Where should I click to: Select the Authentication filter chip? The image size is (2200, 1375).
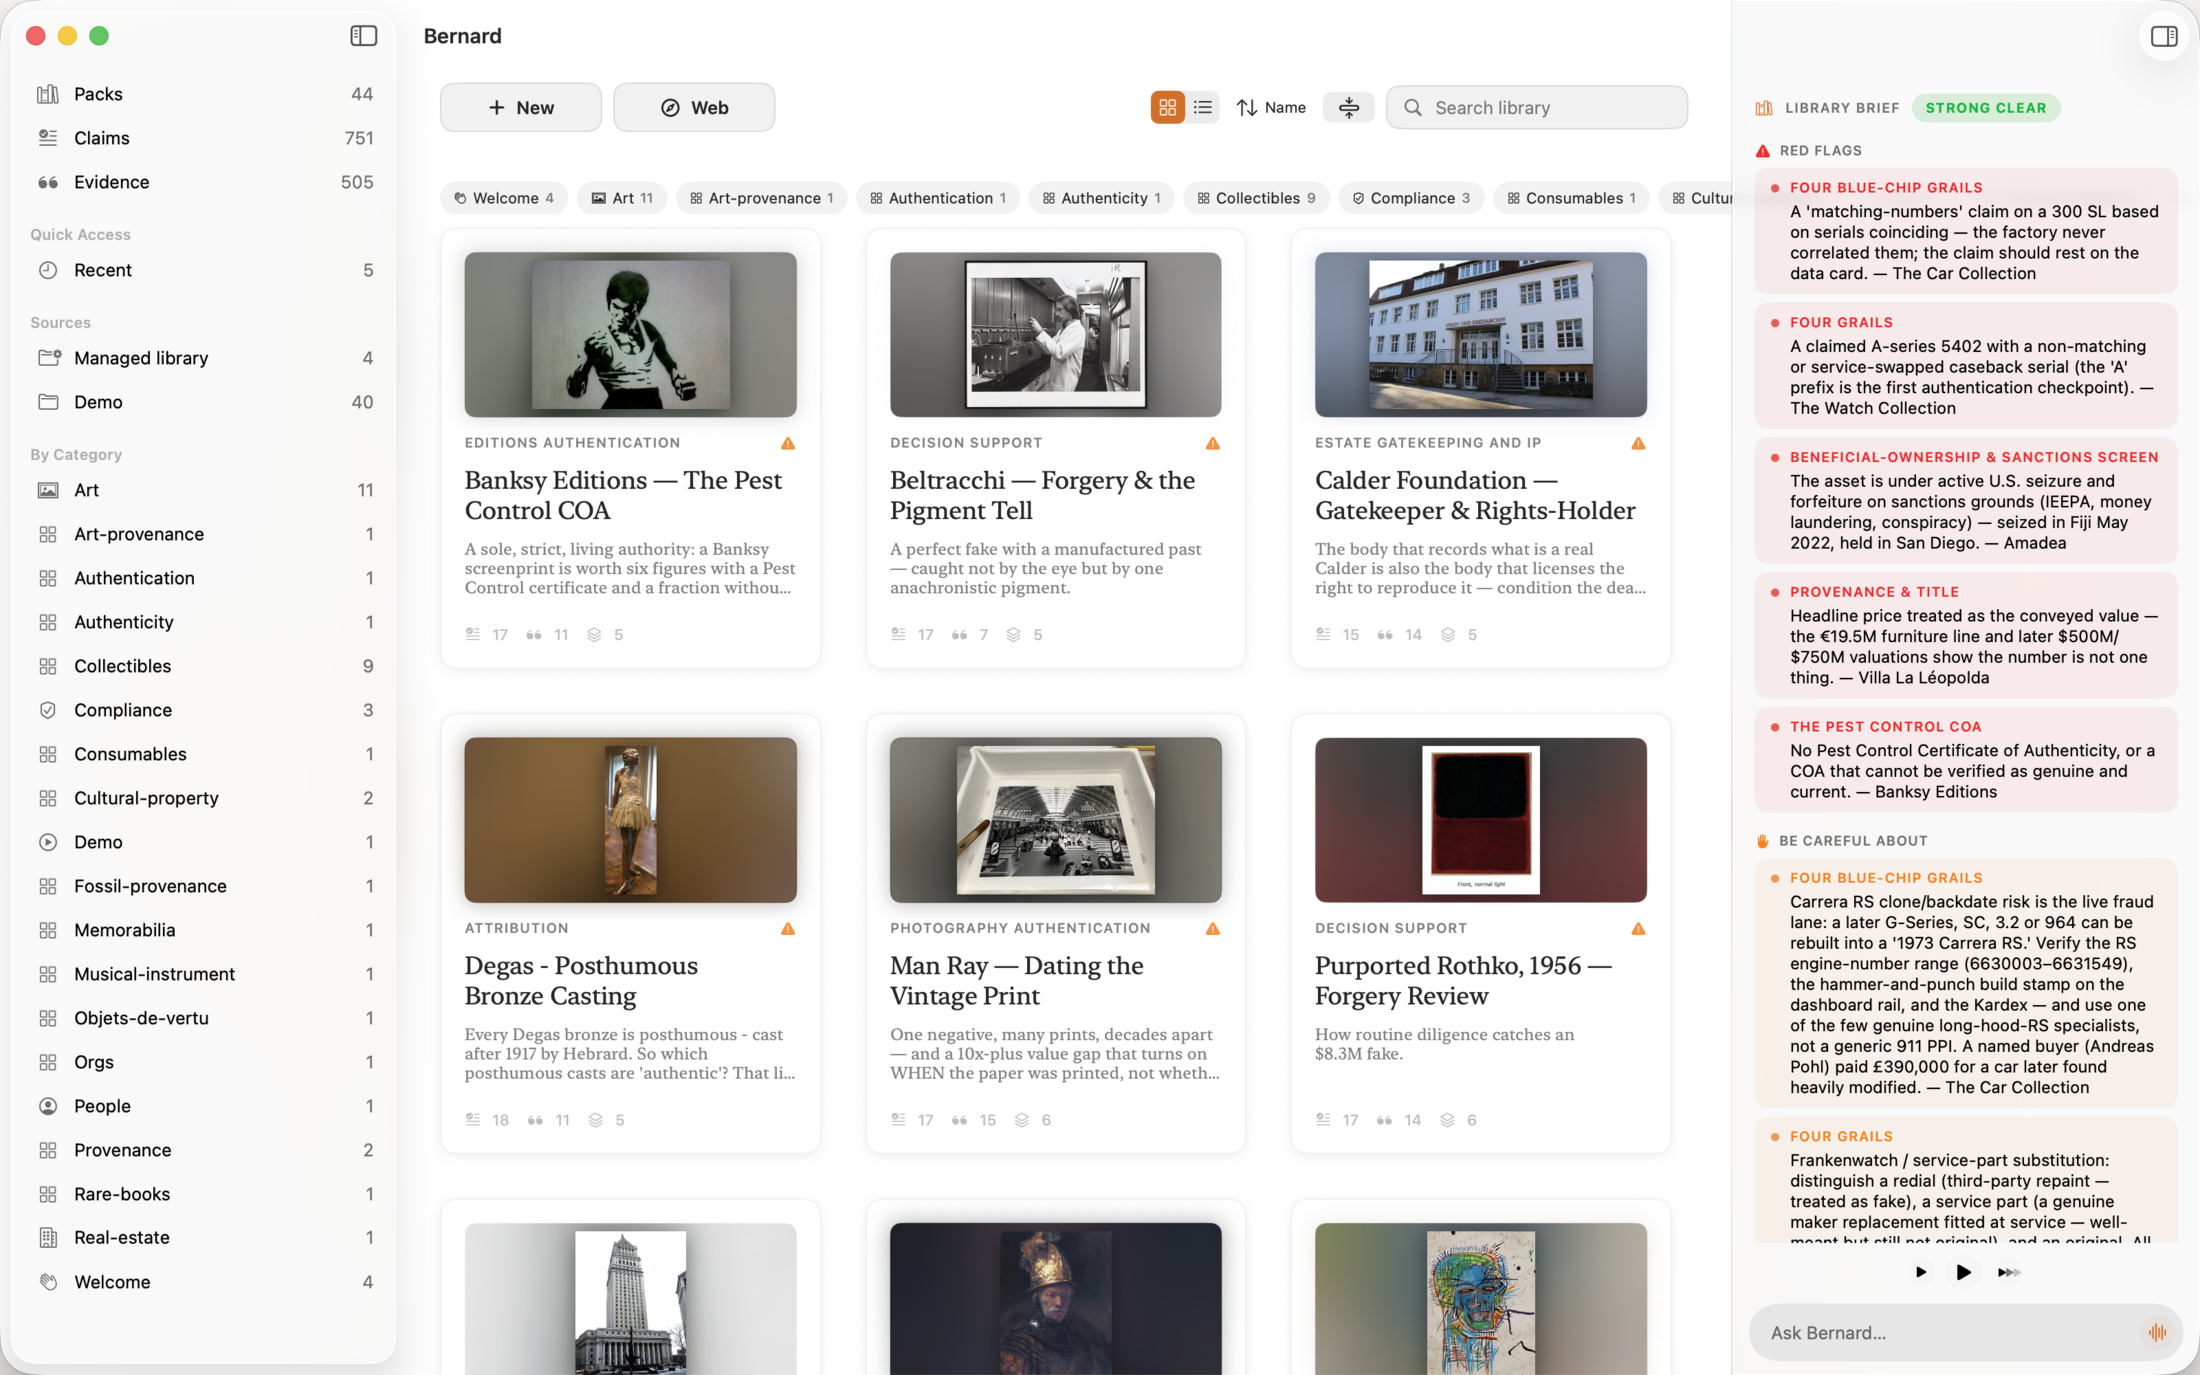pos(938,198)
